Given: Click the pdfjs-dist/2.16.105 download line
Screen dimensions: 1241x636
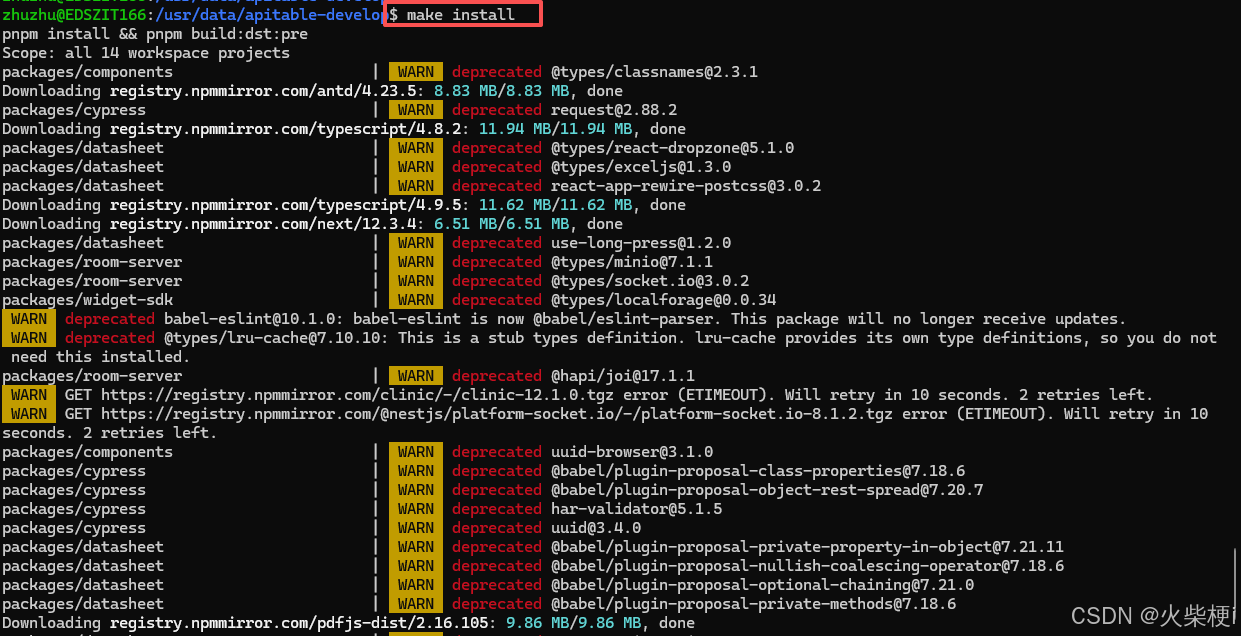Looking at the screenshot, I should (x=348, y=623).
